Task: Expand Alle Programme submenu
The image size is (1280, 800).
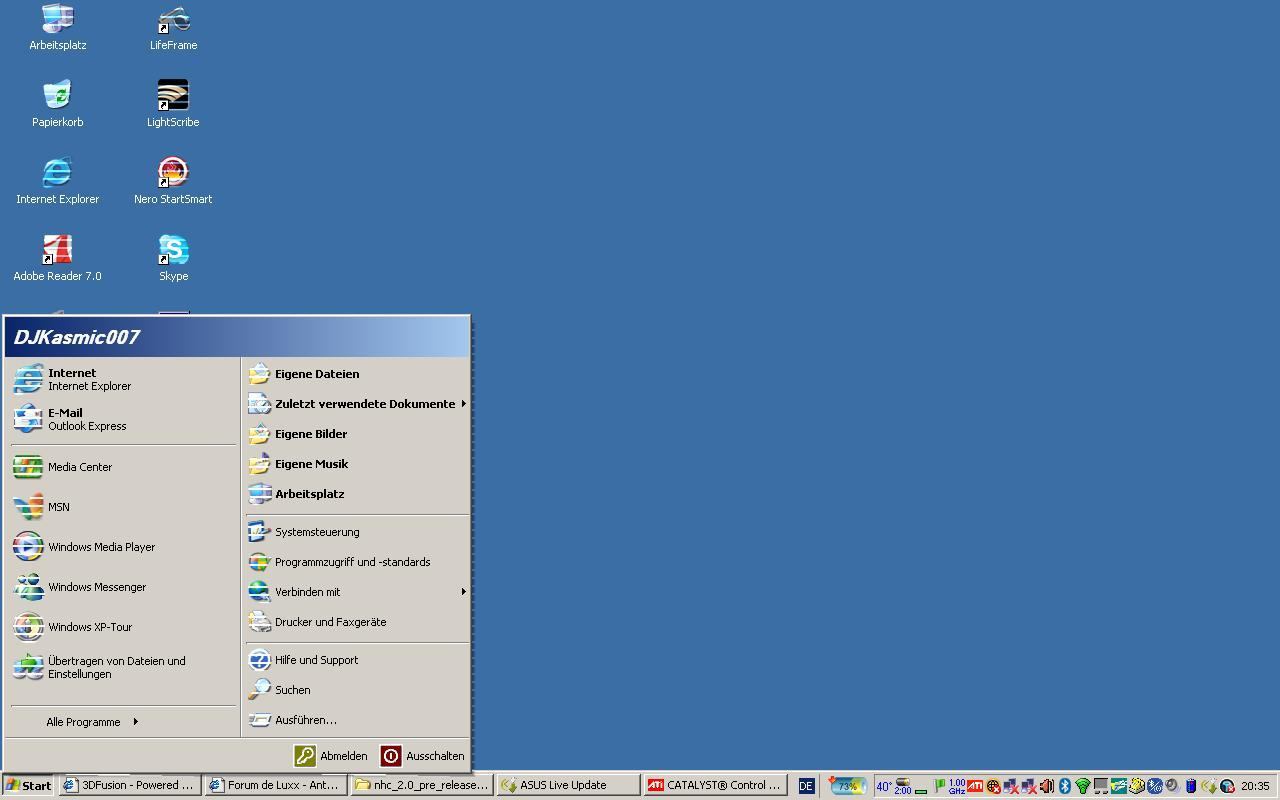Action: pyautogui.click(x=92, y=722)
